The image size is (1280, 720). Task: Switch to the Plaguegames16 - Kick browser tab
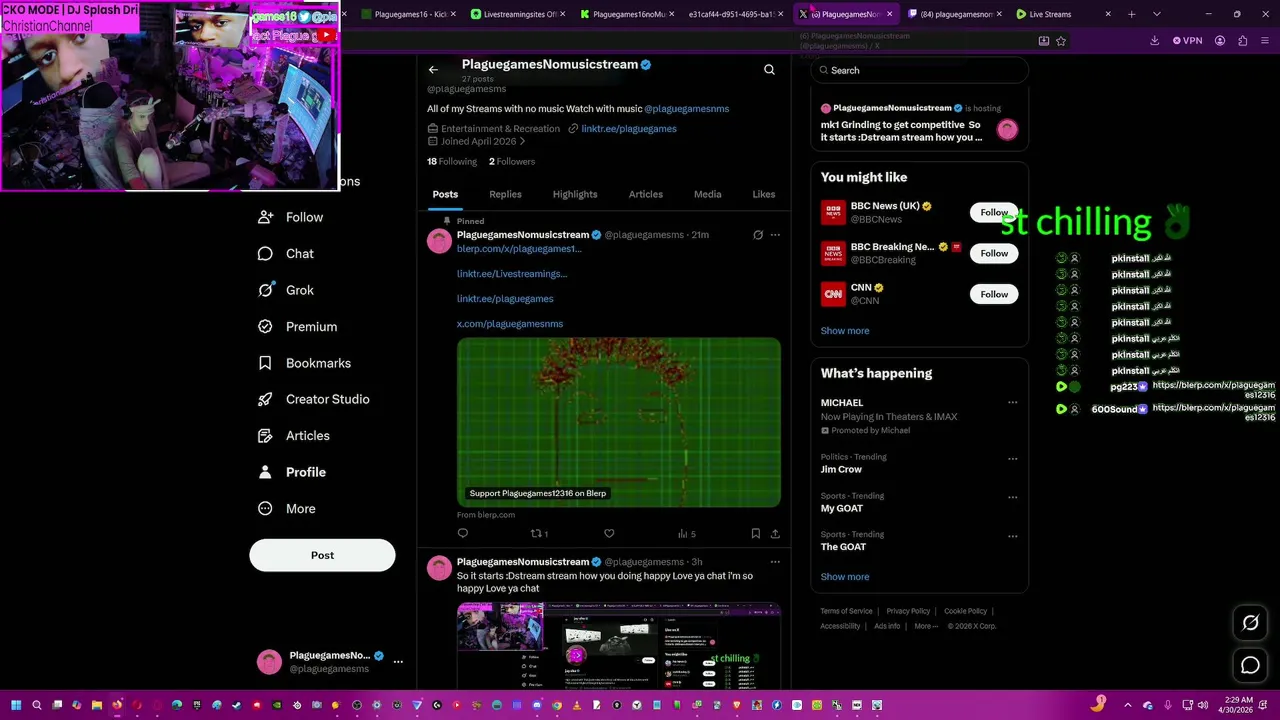409,14
